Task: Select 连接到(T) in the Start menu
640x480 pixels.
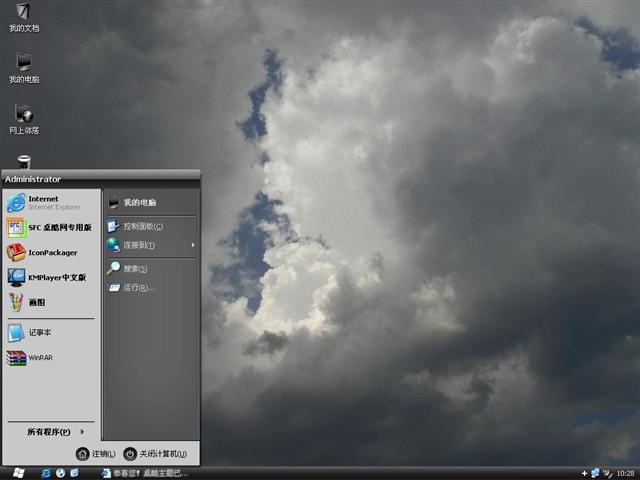Action: click(151, 245)
